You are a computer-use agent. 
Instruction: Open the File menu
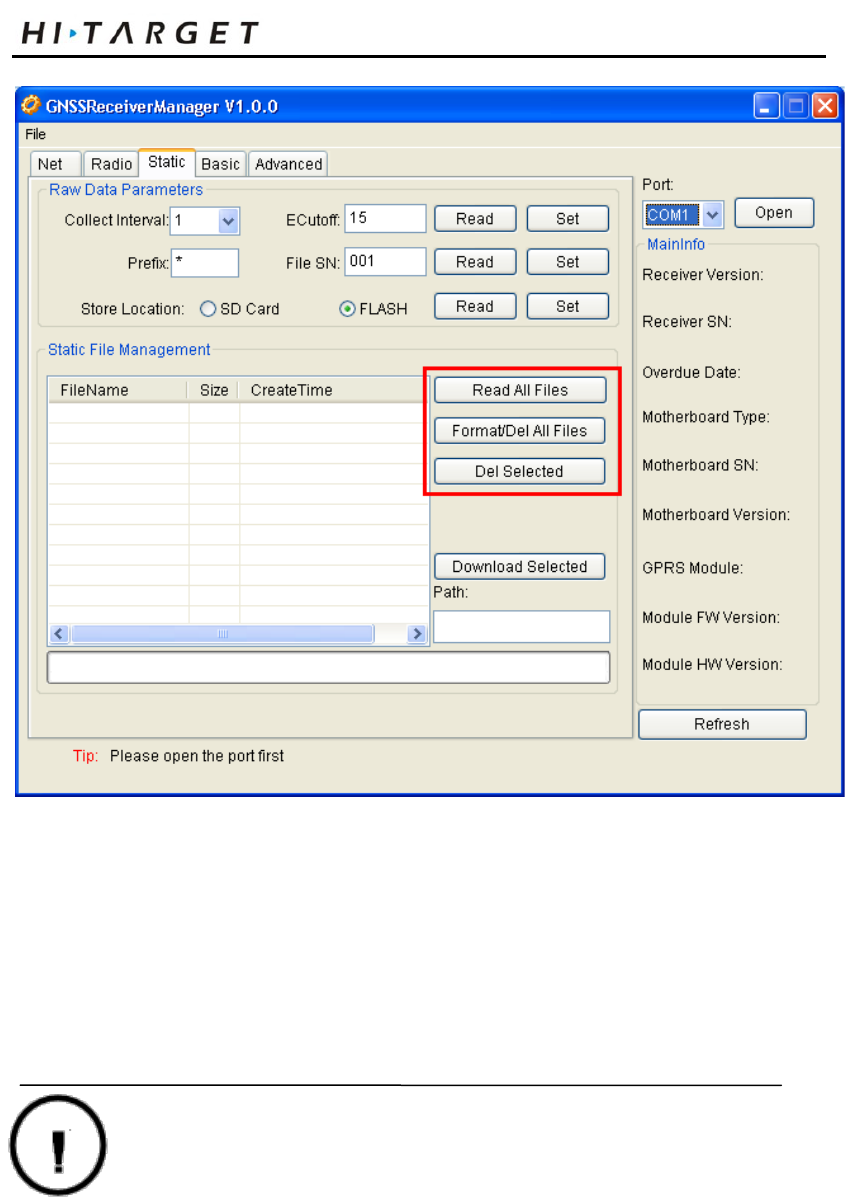tap(35, 133)
